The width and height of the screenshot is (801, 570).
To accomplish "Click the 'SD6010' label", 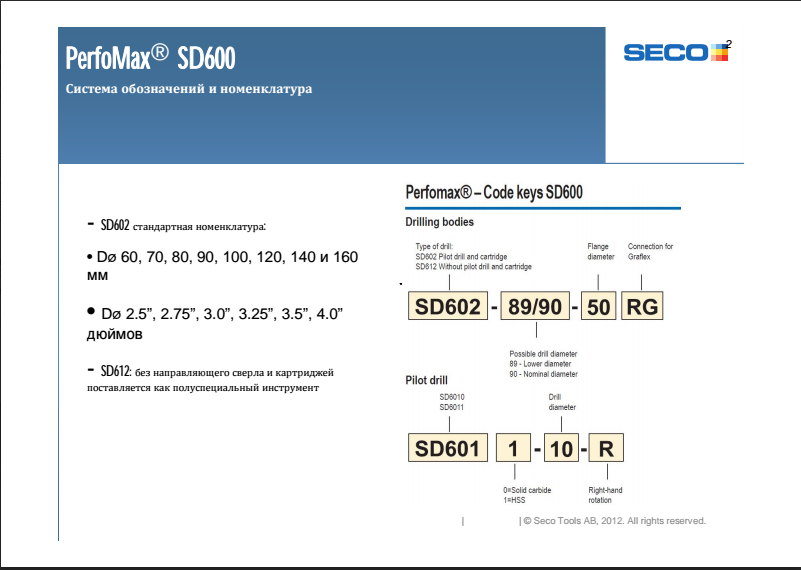I will click(x=452, y=397).
